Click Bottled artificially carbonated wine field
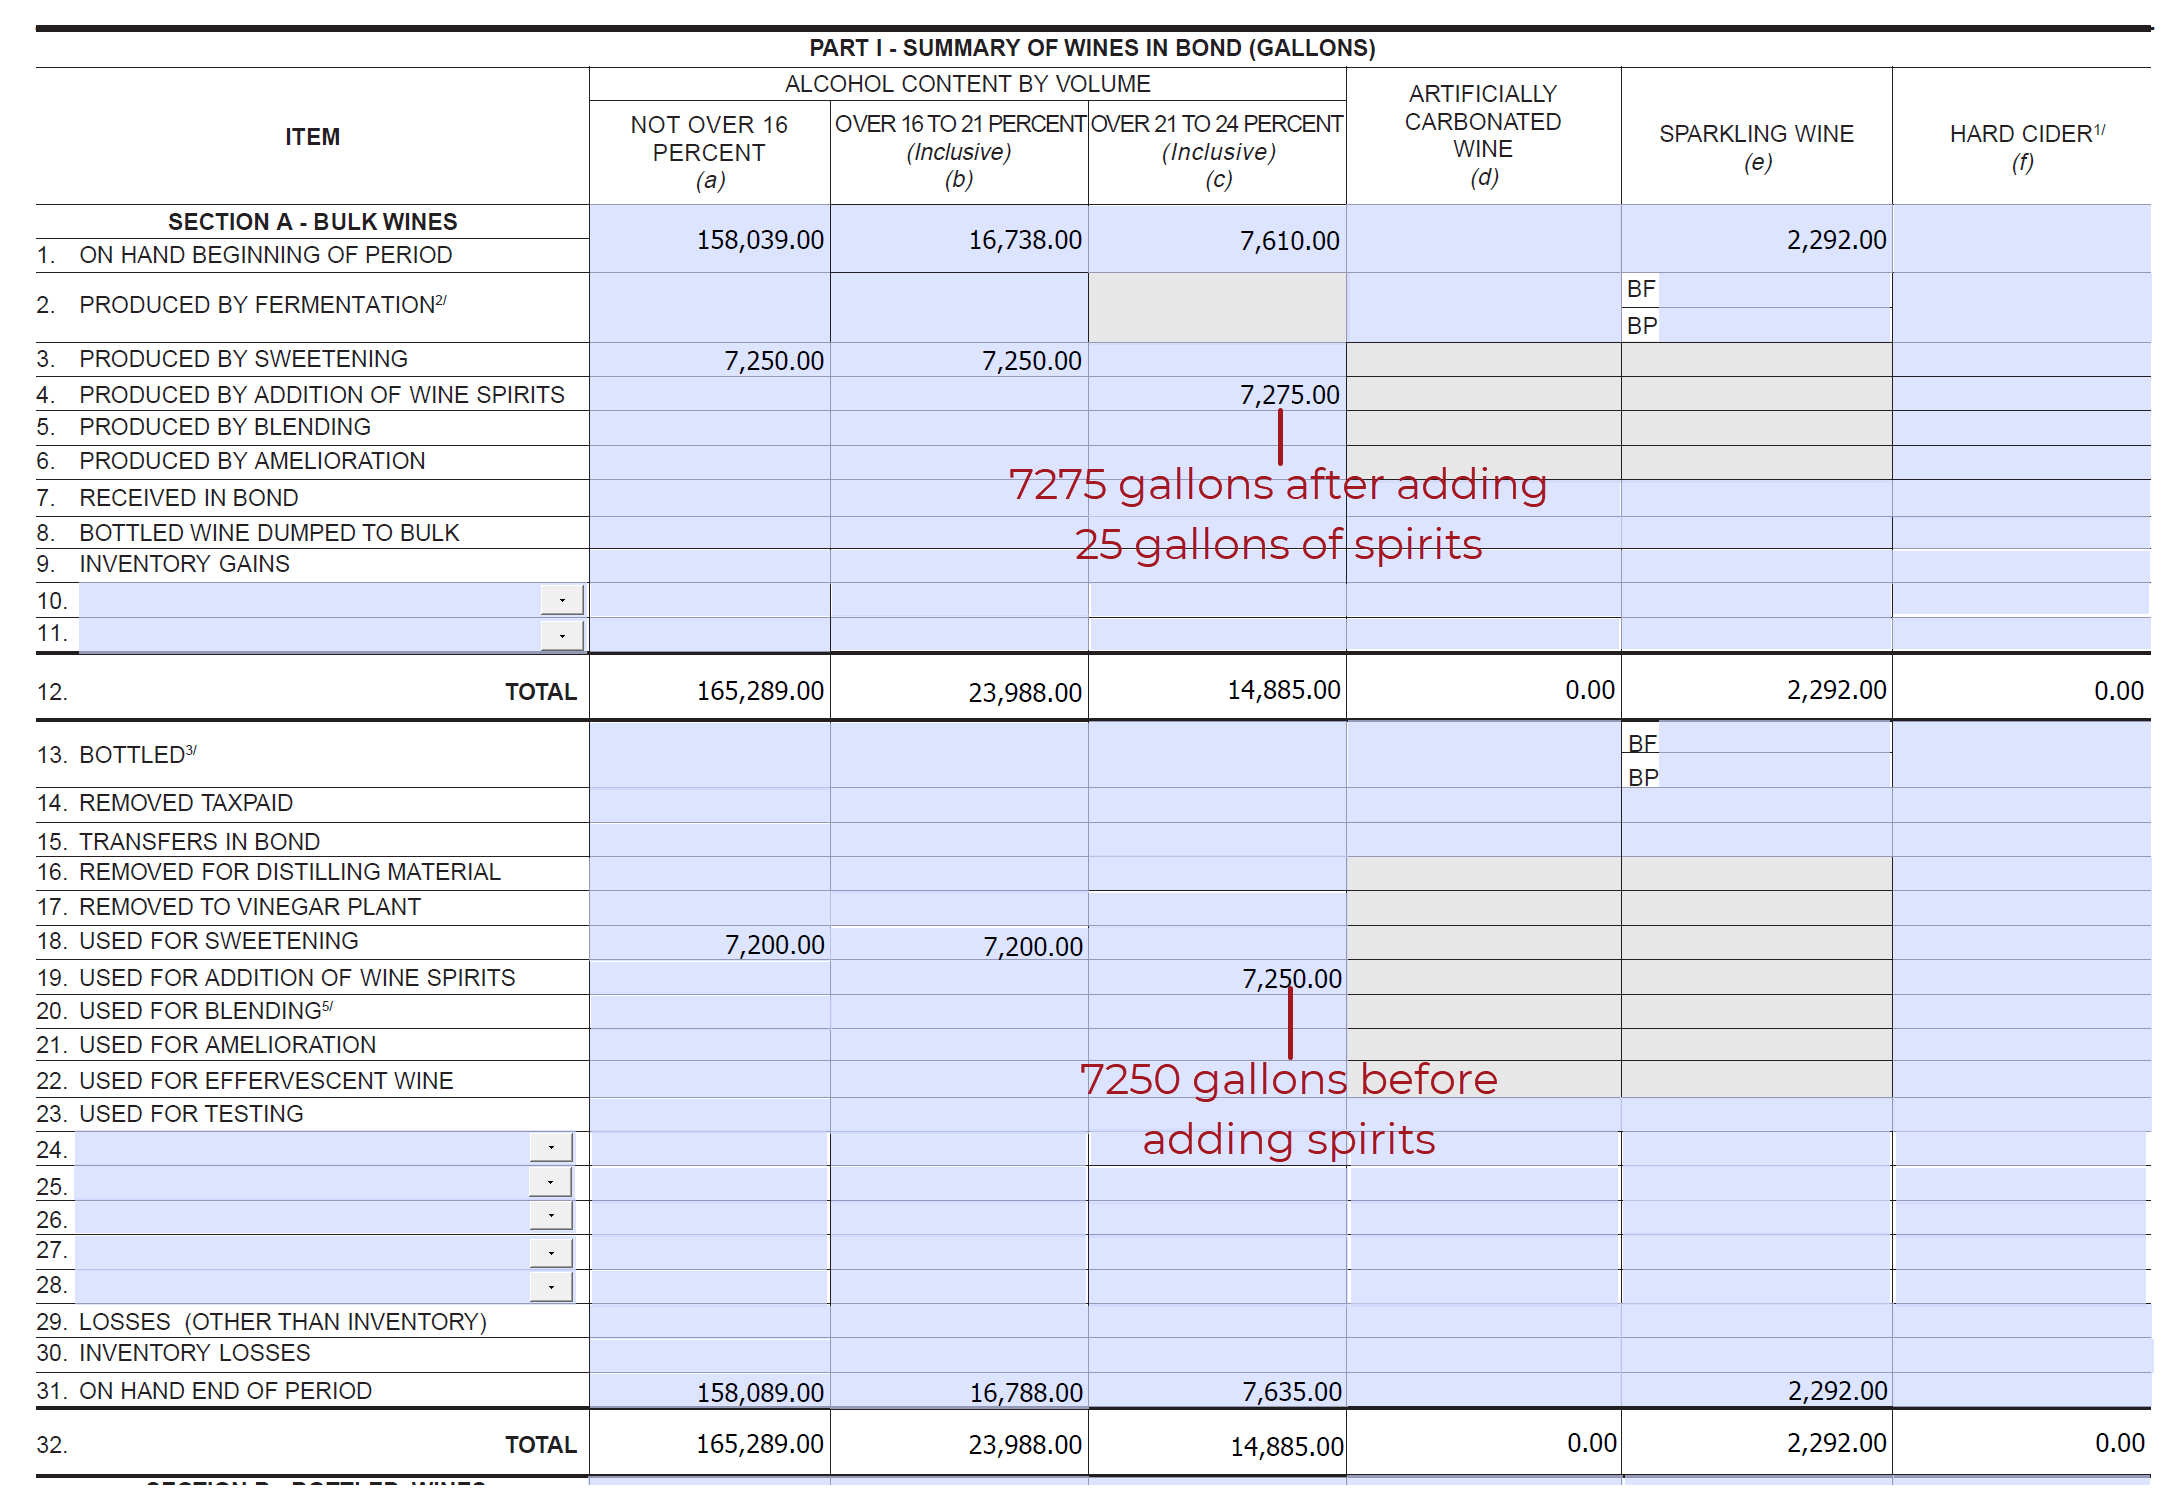Viewport: 2172px width, 1494px height. coord(1484,754)
